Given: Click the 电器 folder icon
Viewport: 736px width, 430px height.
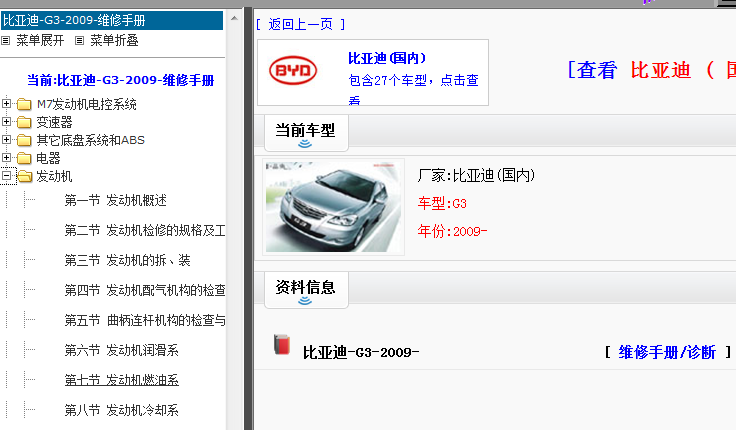Looking at the screenshot, I should (24, 158).
